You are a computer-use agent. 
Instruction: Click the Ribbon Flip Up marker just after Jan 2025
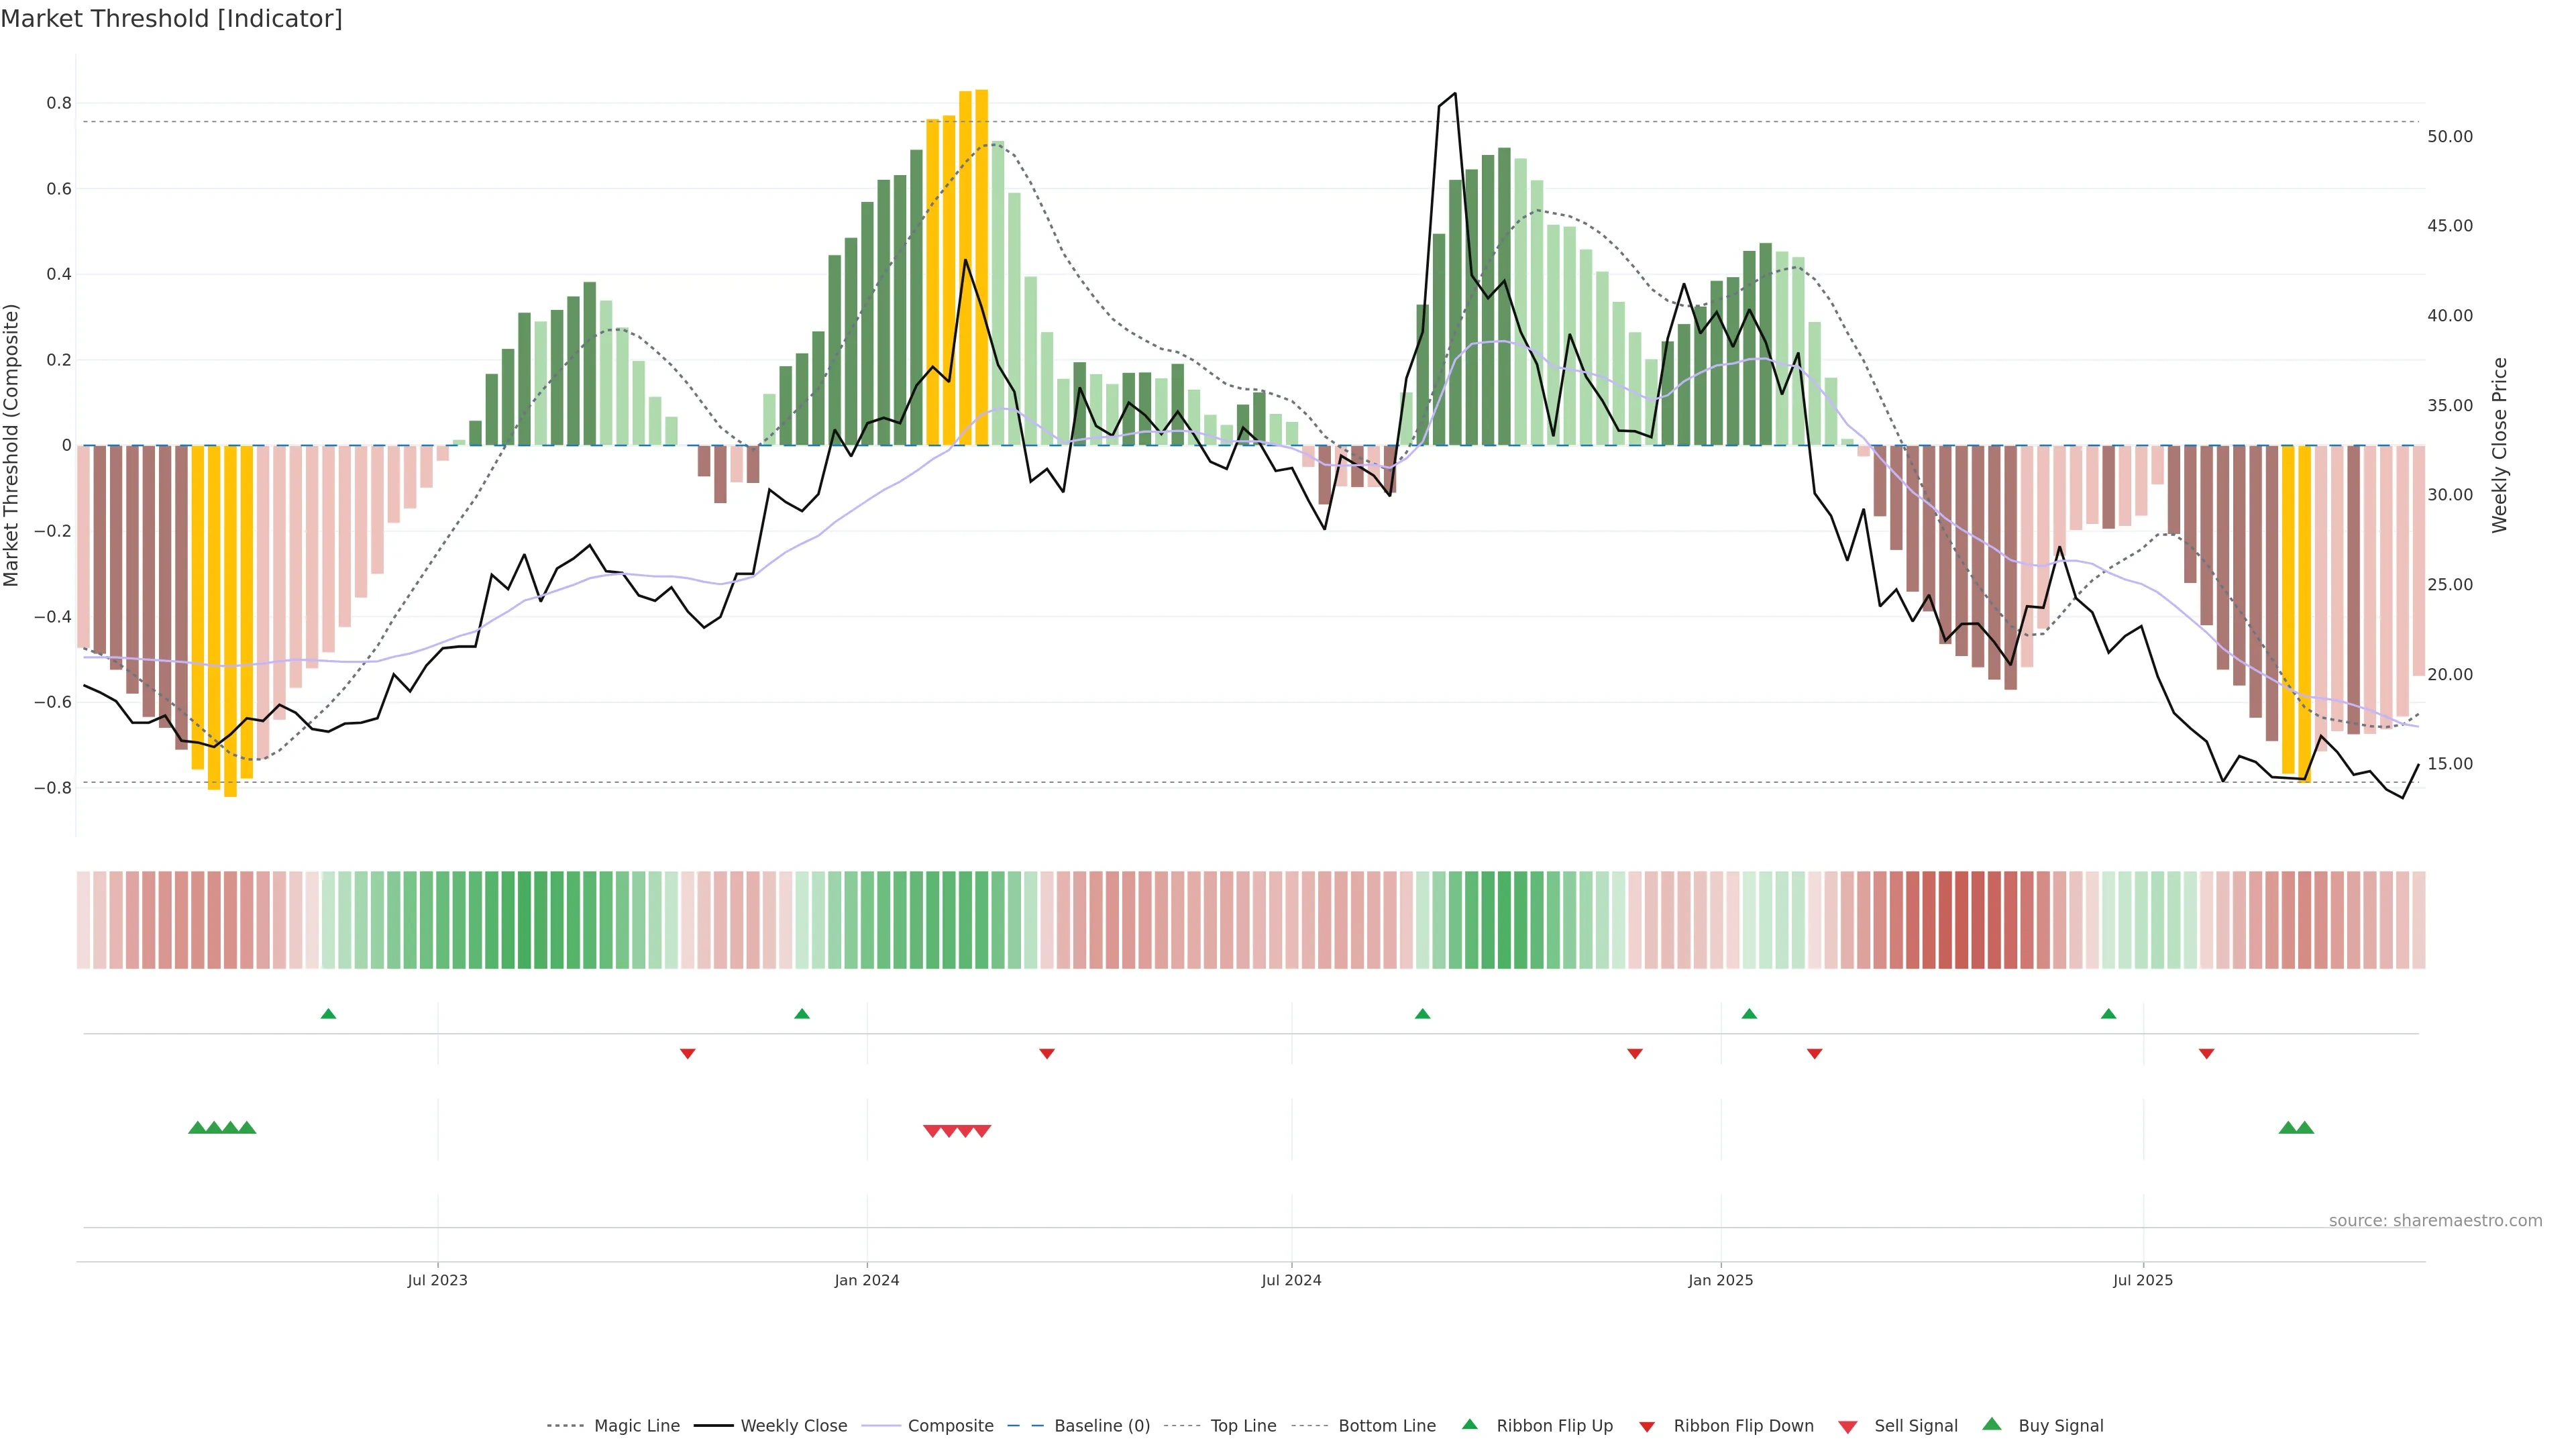tap(1749, 1014)
